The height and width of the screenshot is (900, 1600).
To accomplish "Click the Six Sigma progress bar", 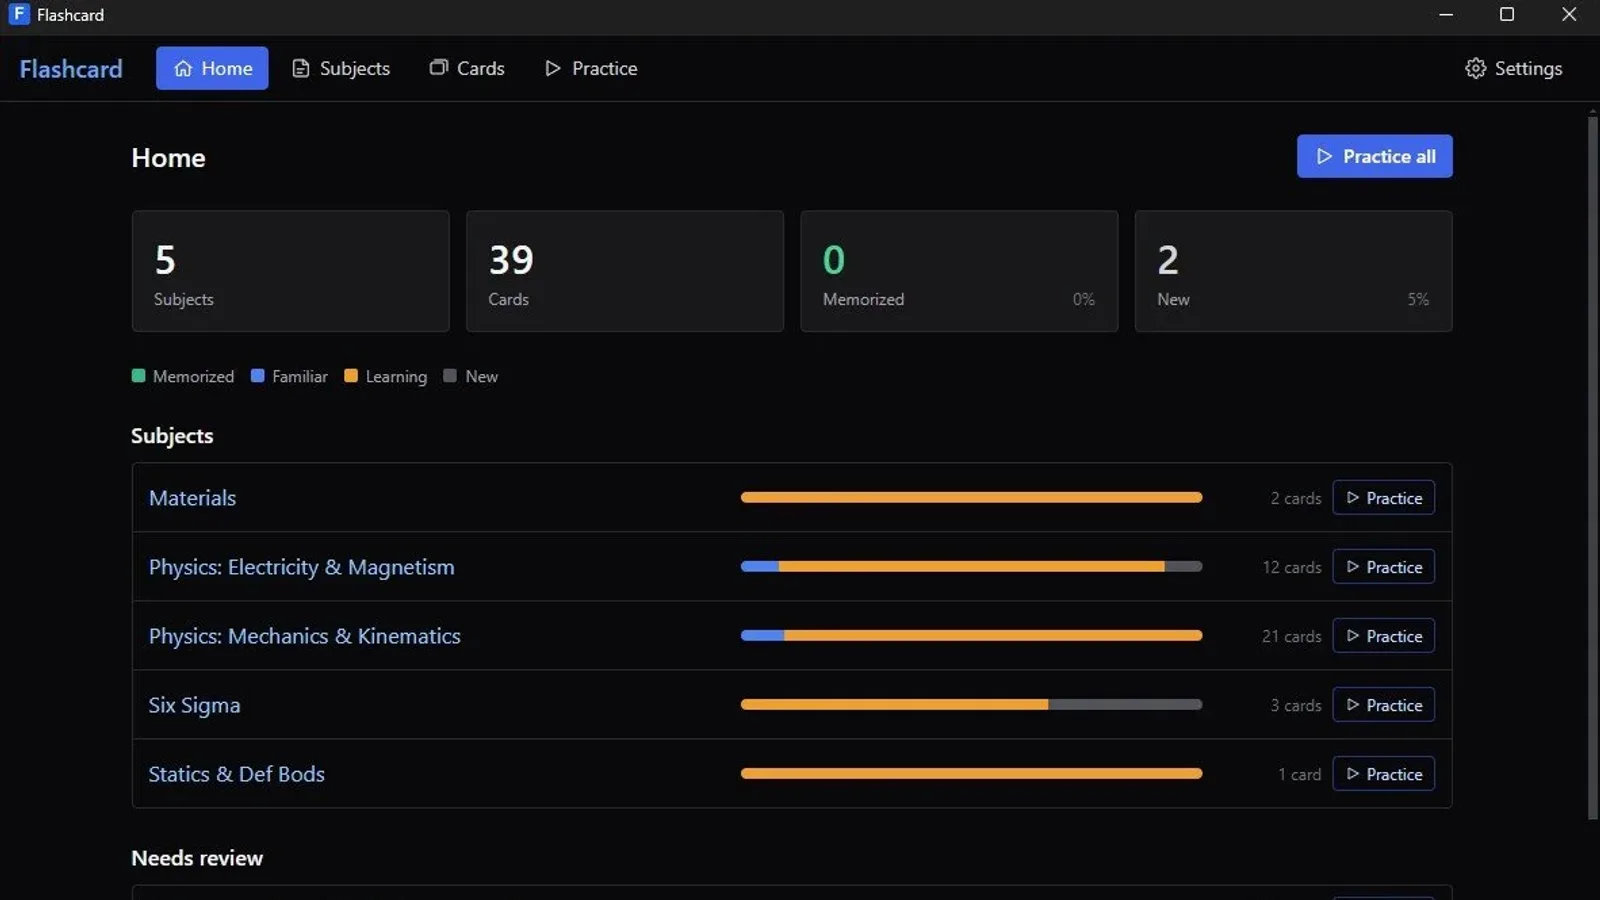I will tap(971, 704).
